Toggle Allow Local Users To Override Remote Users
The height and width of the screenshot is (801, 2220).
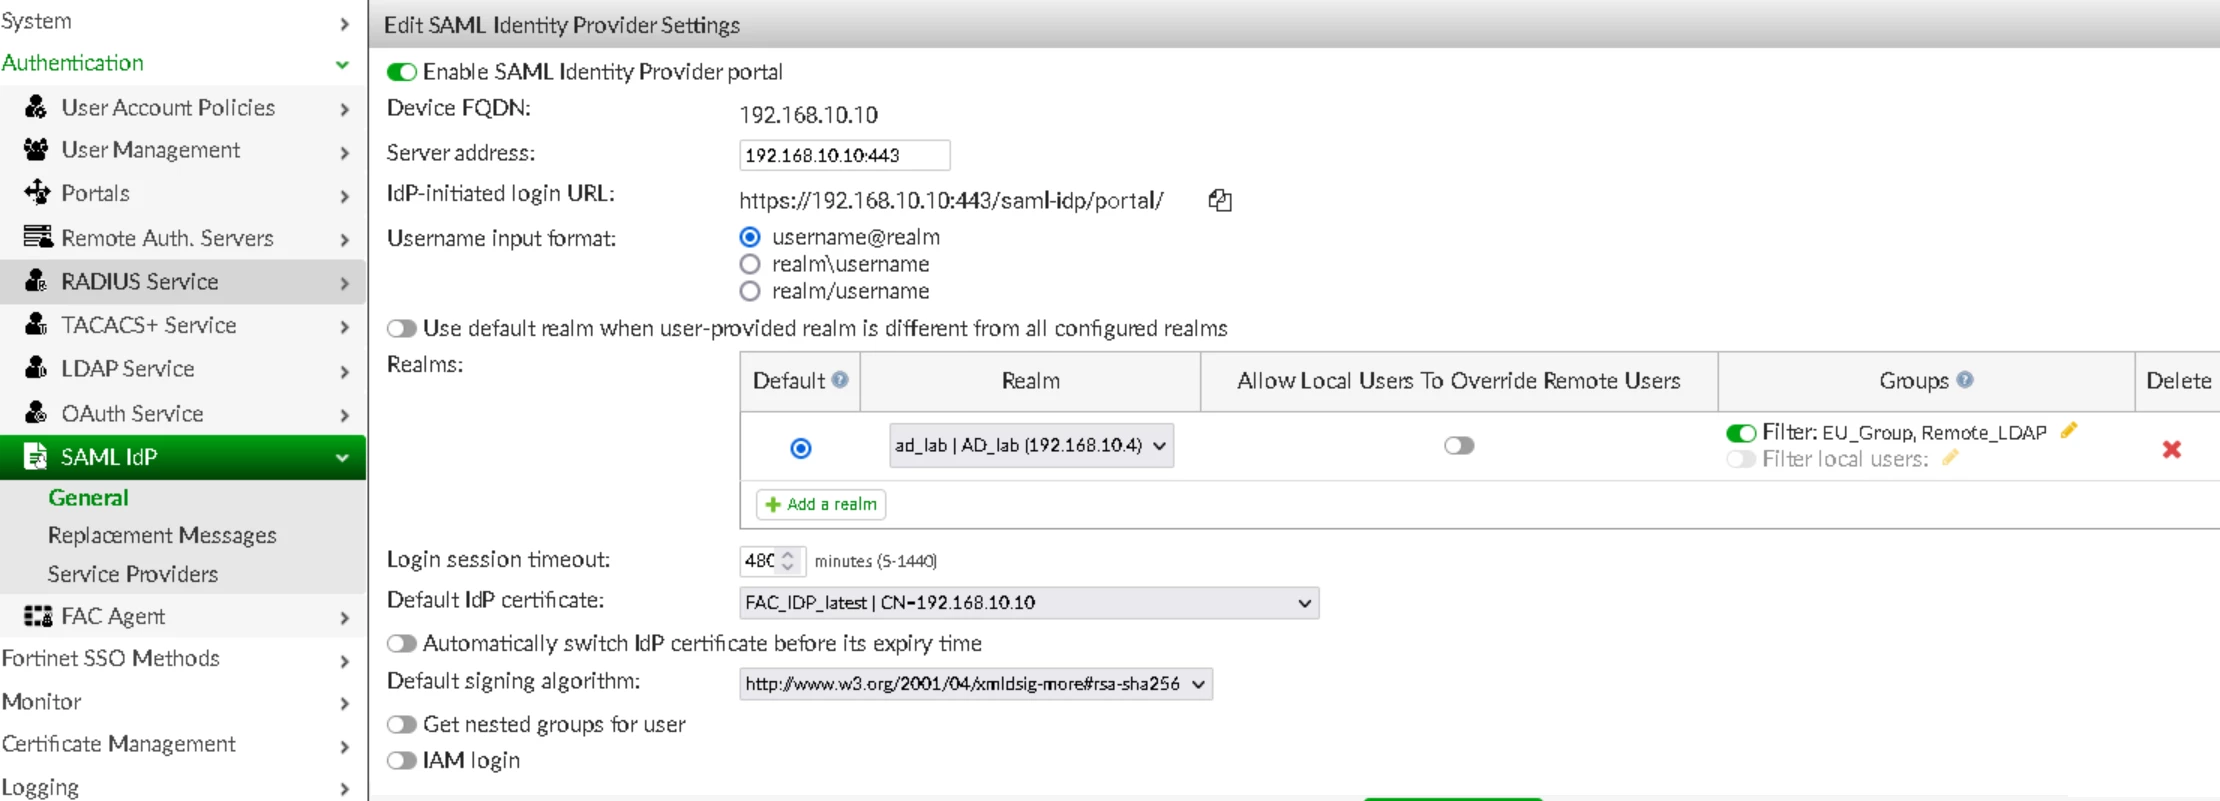(x=1459, y=445)
